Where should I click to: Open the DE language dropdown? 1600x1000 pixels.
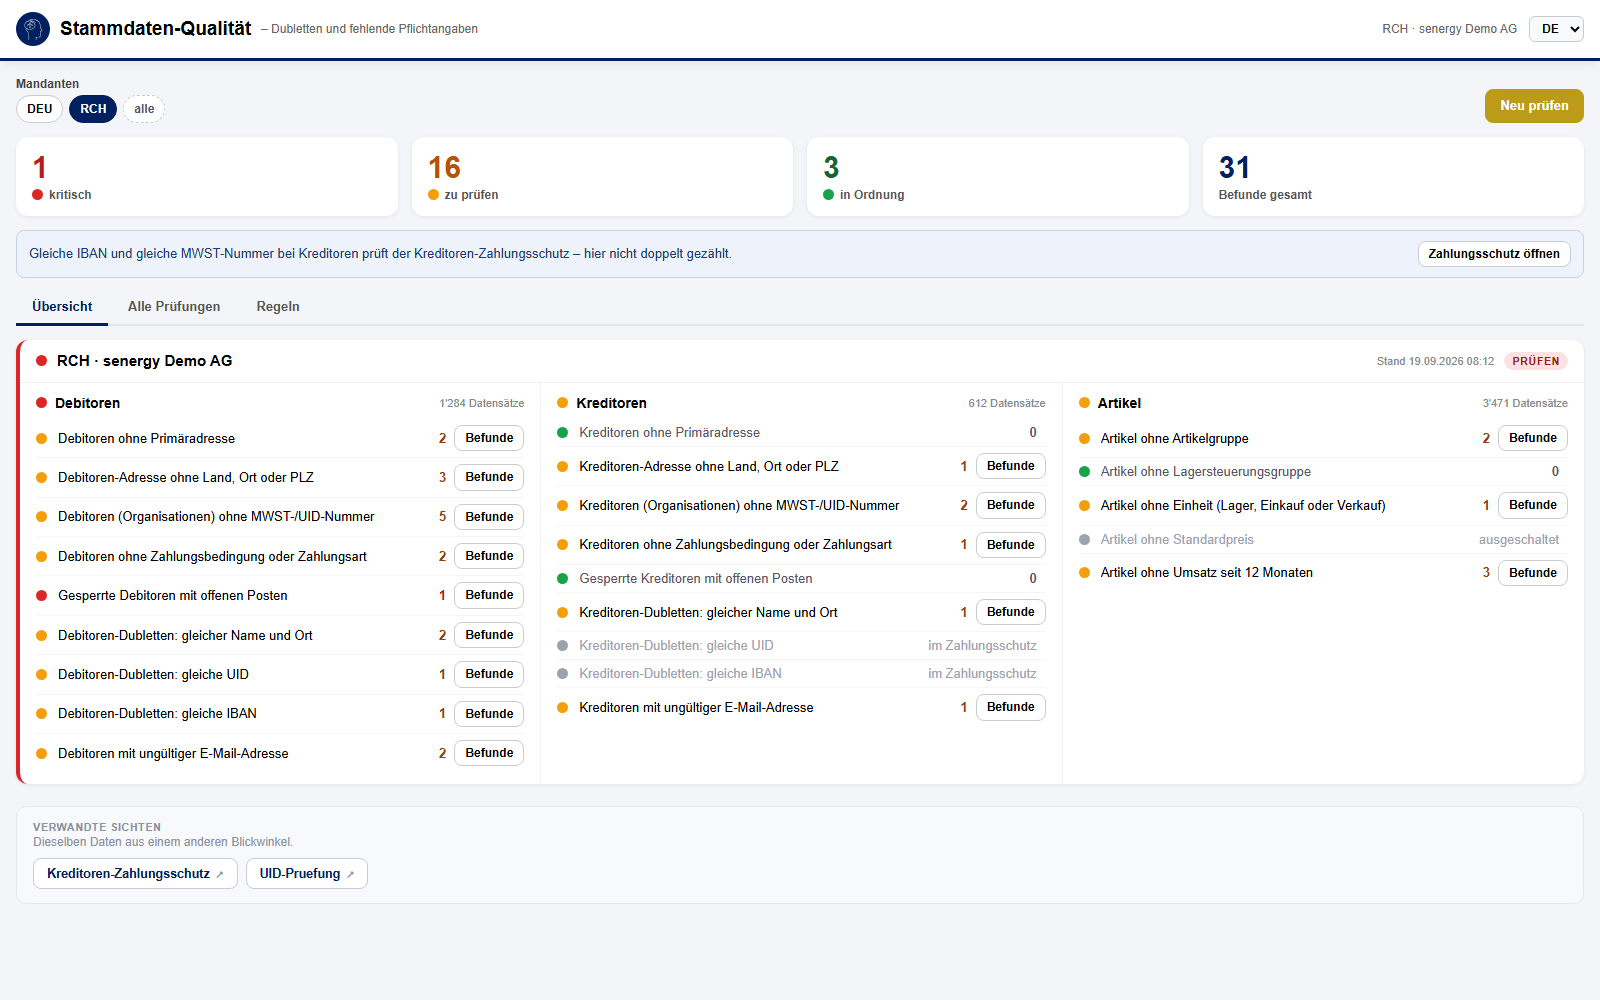point(1556,29)
